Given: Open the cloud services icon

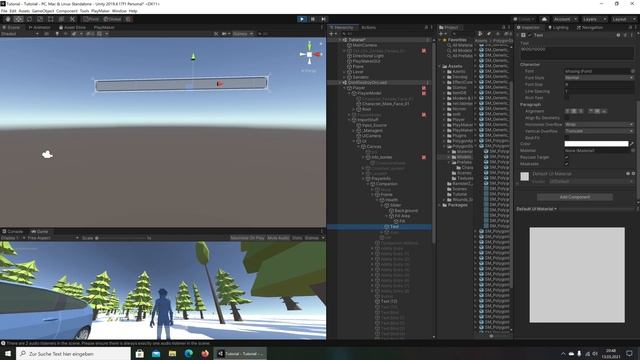Looking at the screenshot, I should [544, 19].
